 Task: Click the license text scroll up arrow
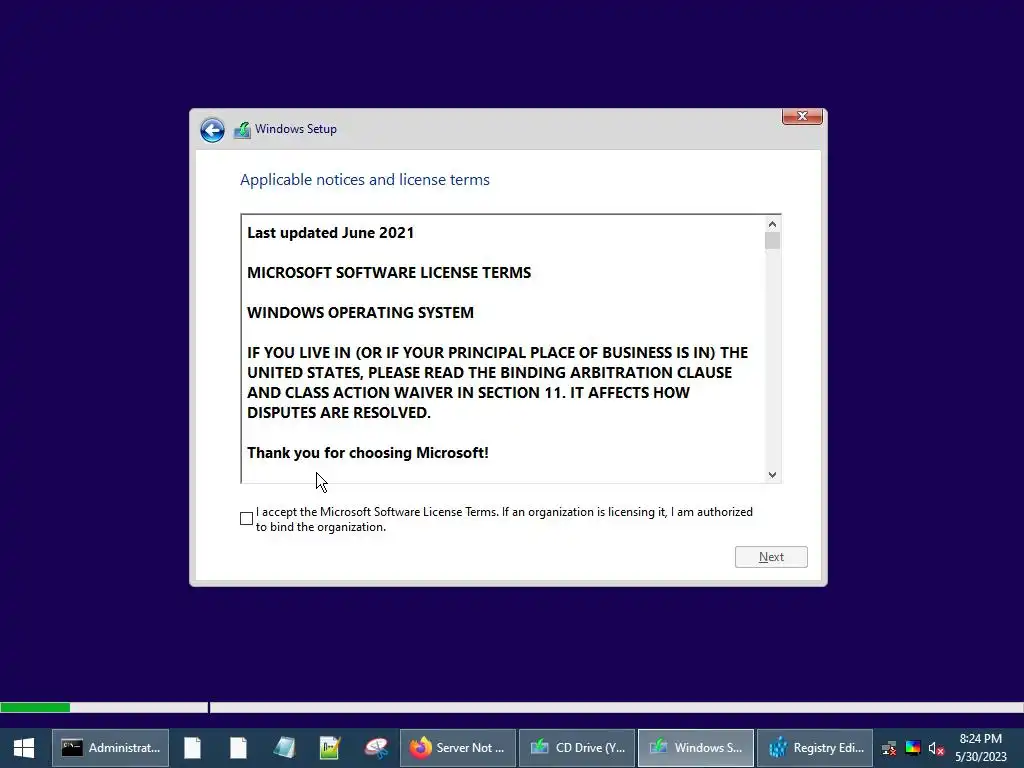[x=773, y=224]
